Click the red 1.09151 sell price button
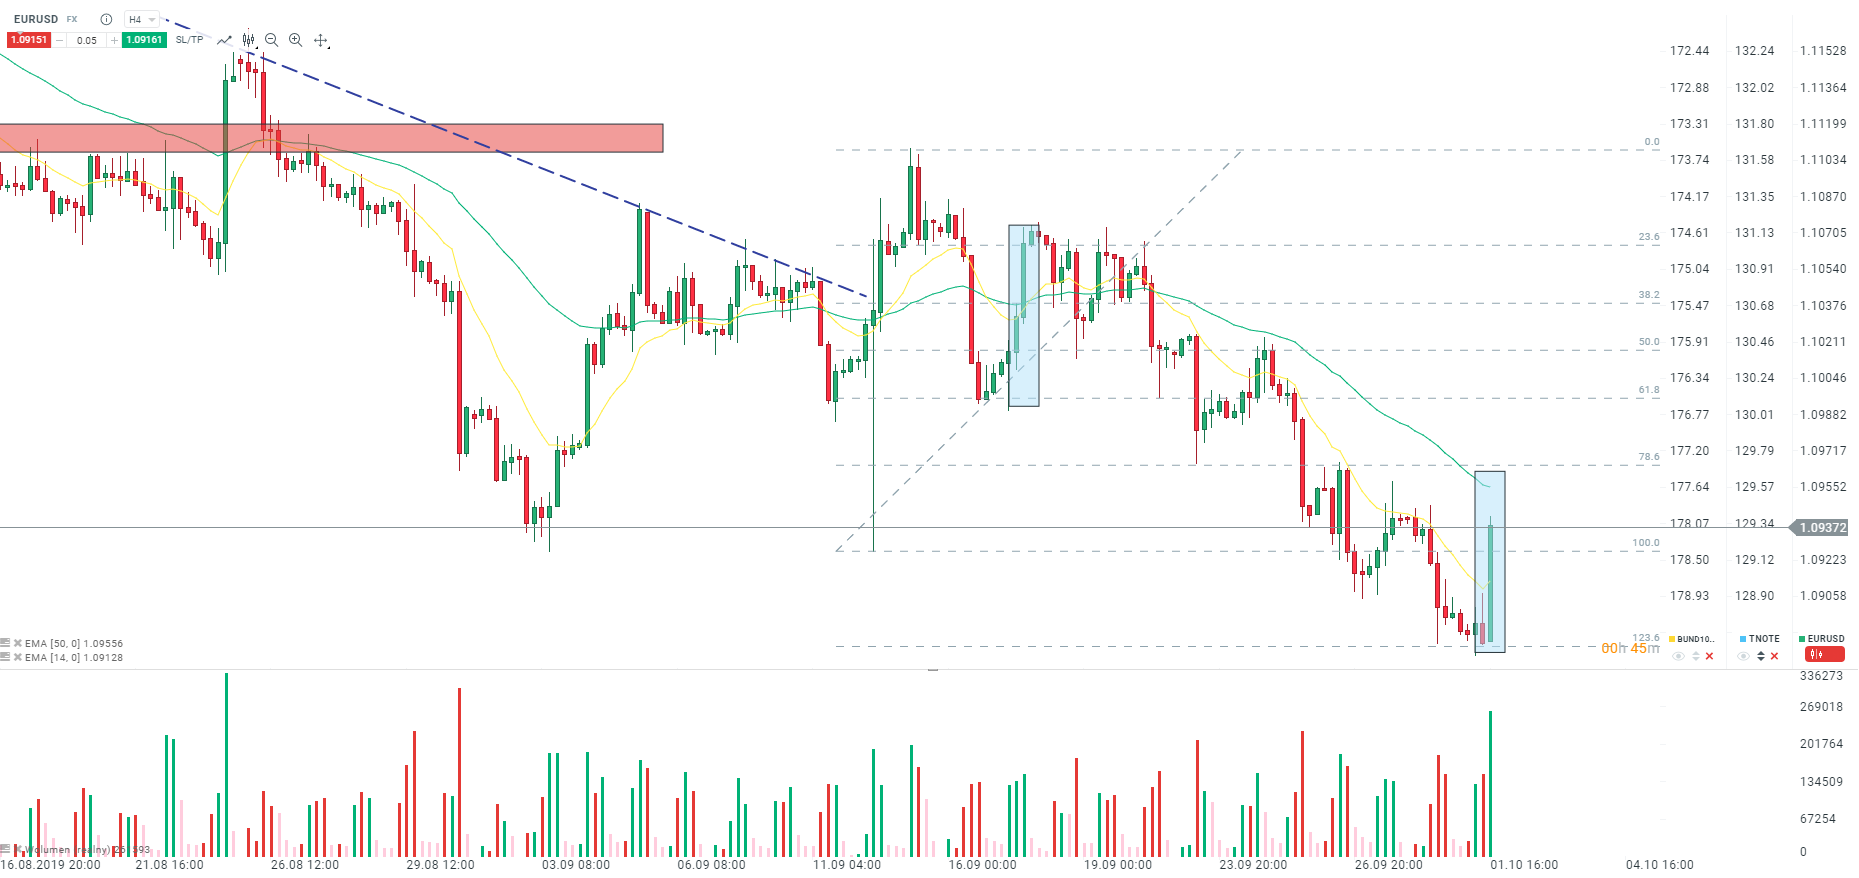This screenshot has width=1859, height=878. coord(29,40)
